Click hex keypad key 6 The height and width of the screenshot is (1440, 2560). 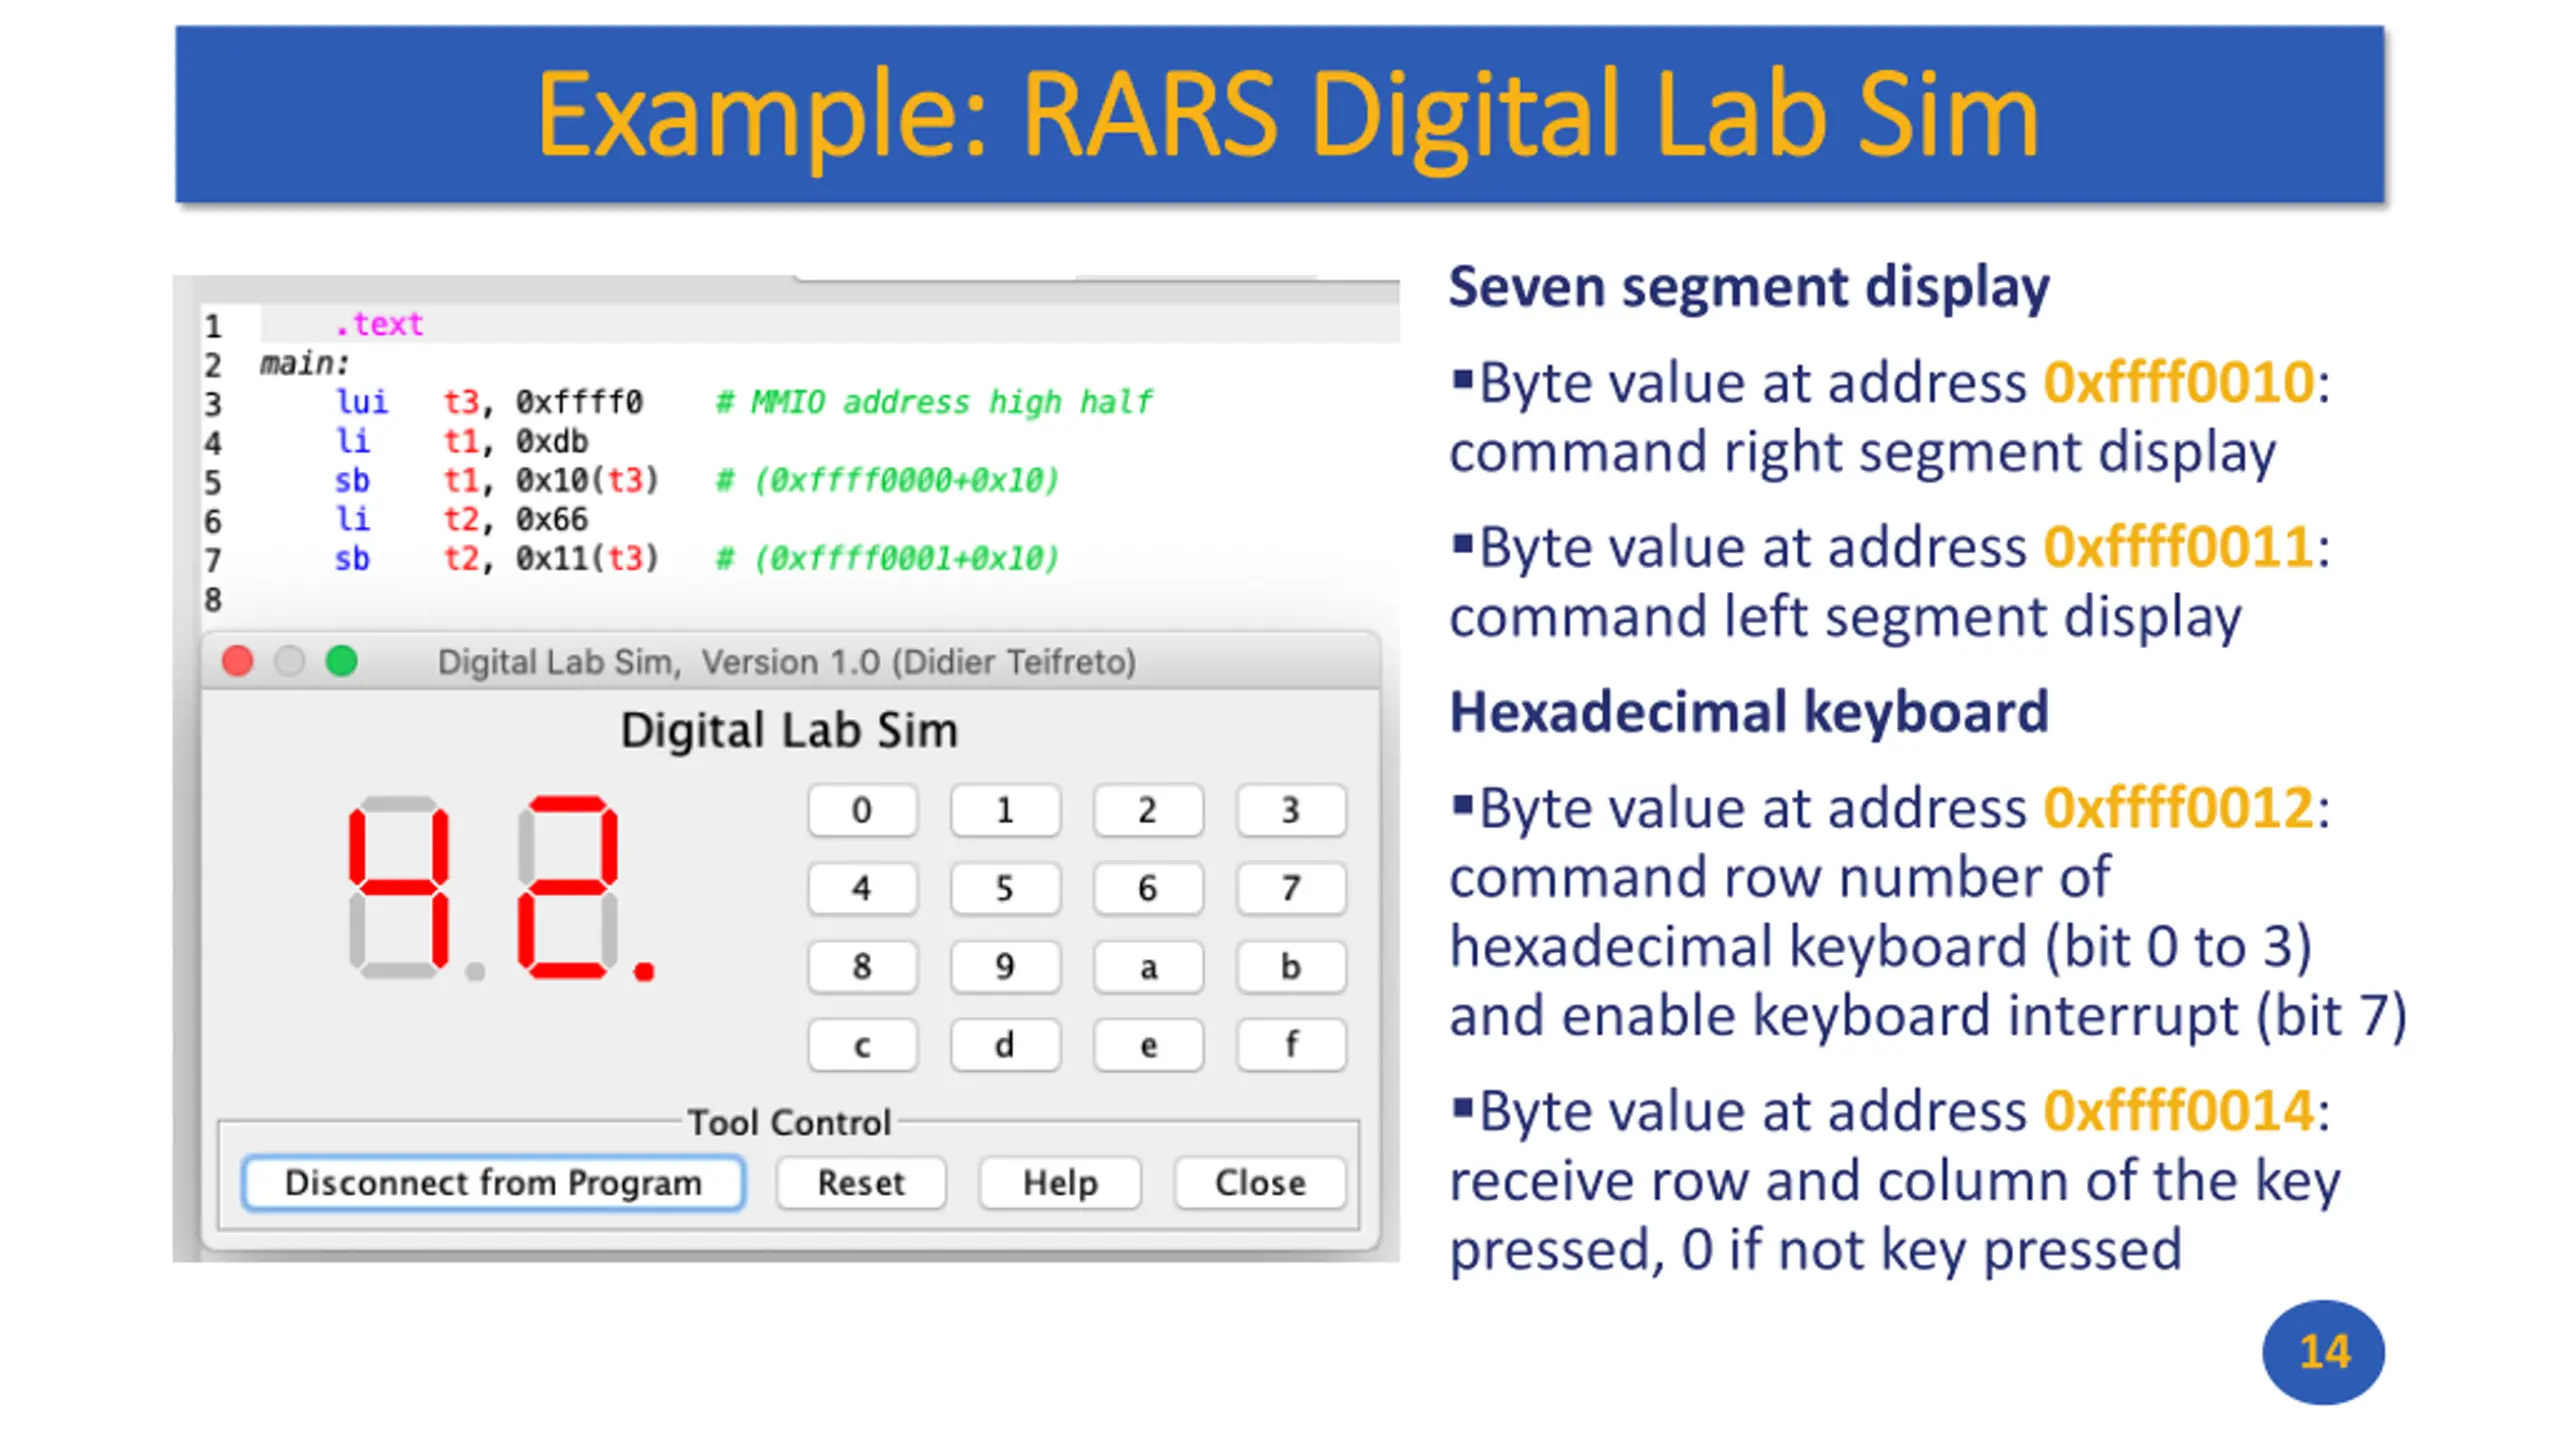[1147, 888]
